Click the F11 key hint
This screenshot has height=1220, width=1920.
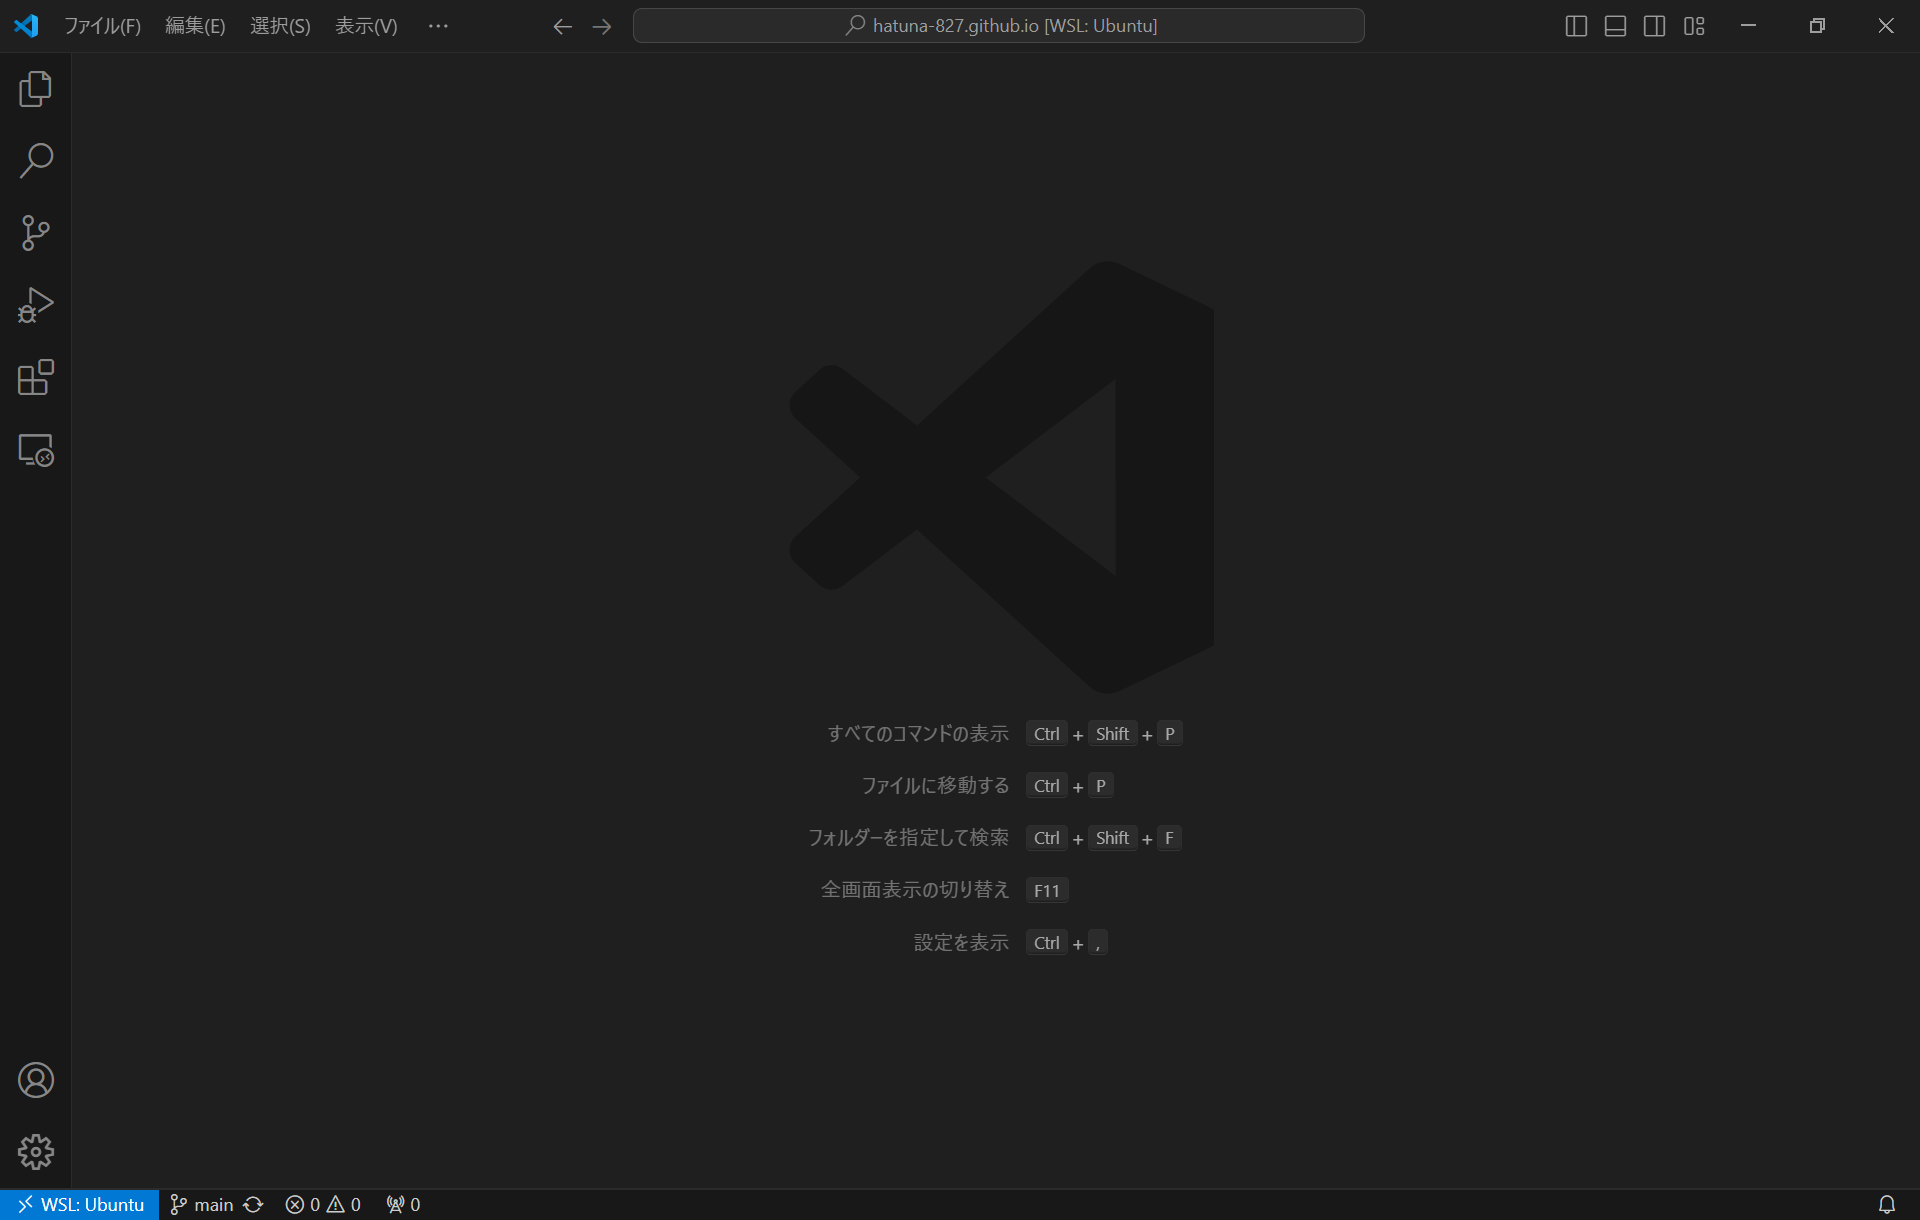pyautogui.click(x=1047, y=890)
